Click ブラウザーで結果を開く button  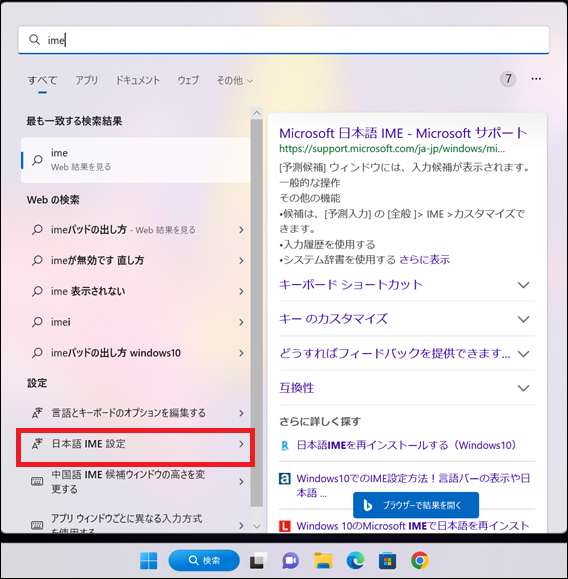tap(416, 505)
